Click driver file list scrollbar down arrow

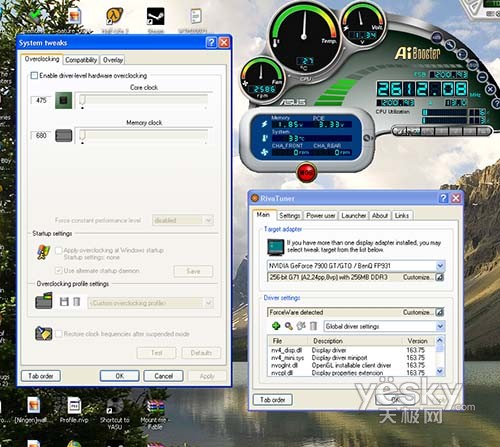(440, 371)
